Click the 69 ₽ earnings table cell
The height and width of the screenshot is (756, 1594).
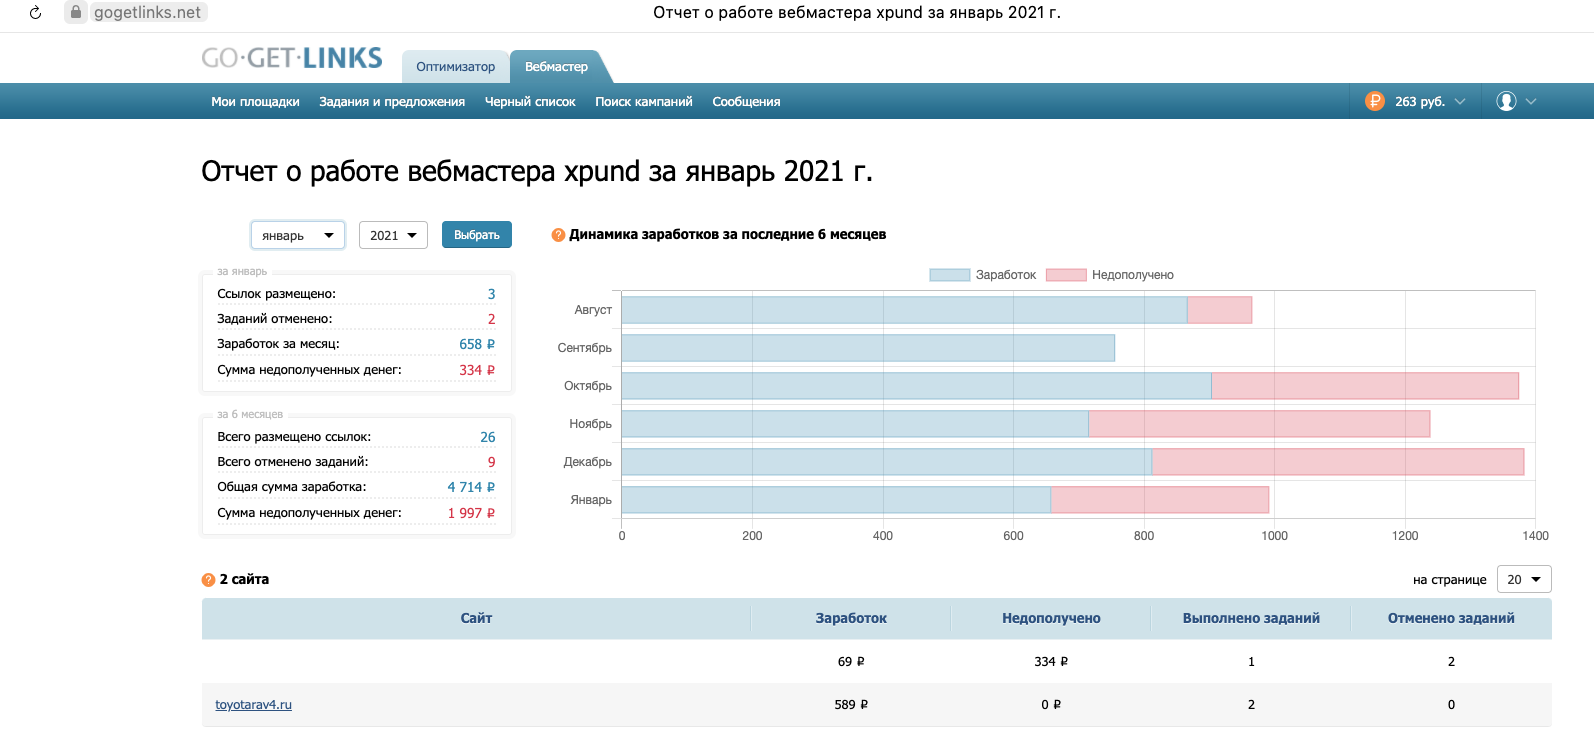click(851, 662)
